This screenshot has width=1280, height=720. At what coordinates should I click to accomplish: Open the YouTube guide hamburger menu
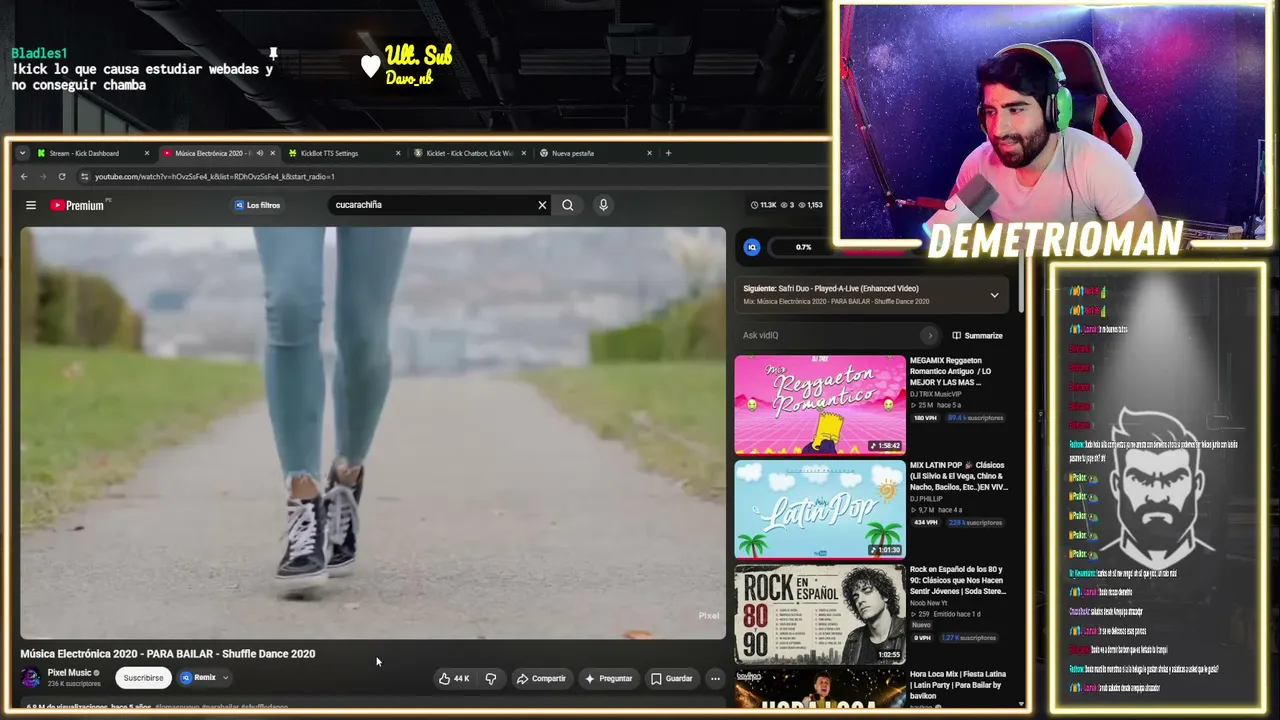[x=31, y=205]
